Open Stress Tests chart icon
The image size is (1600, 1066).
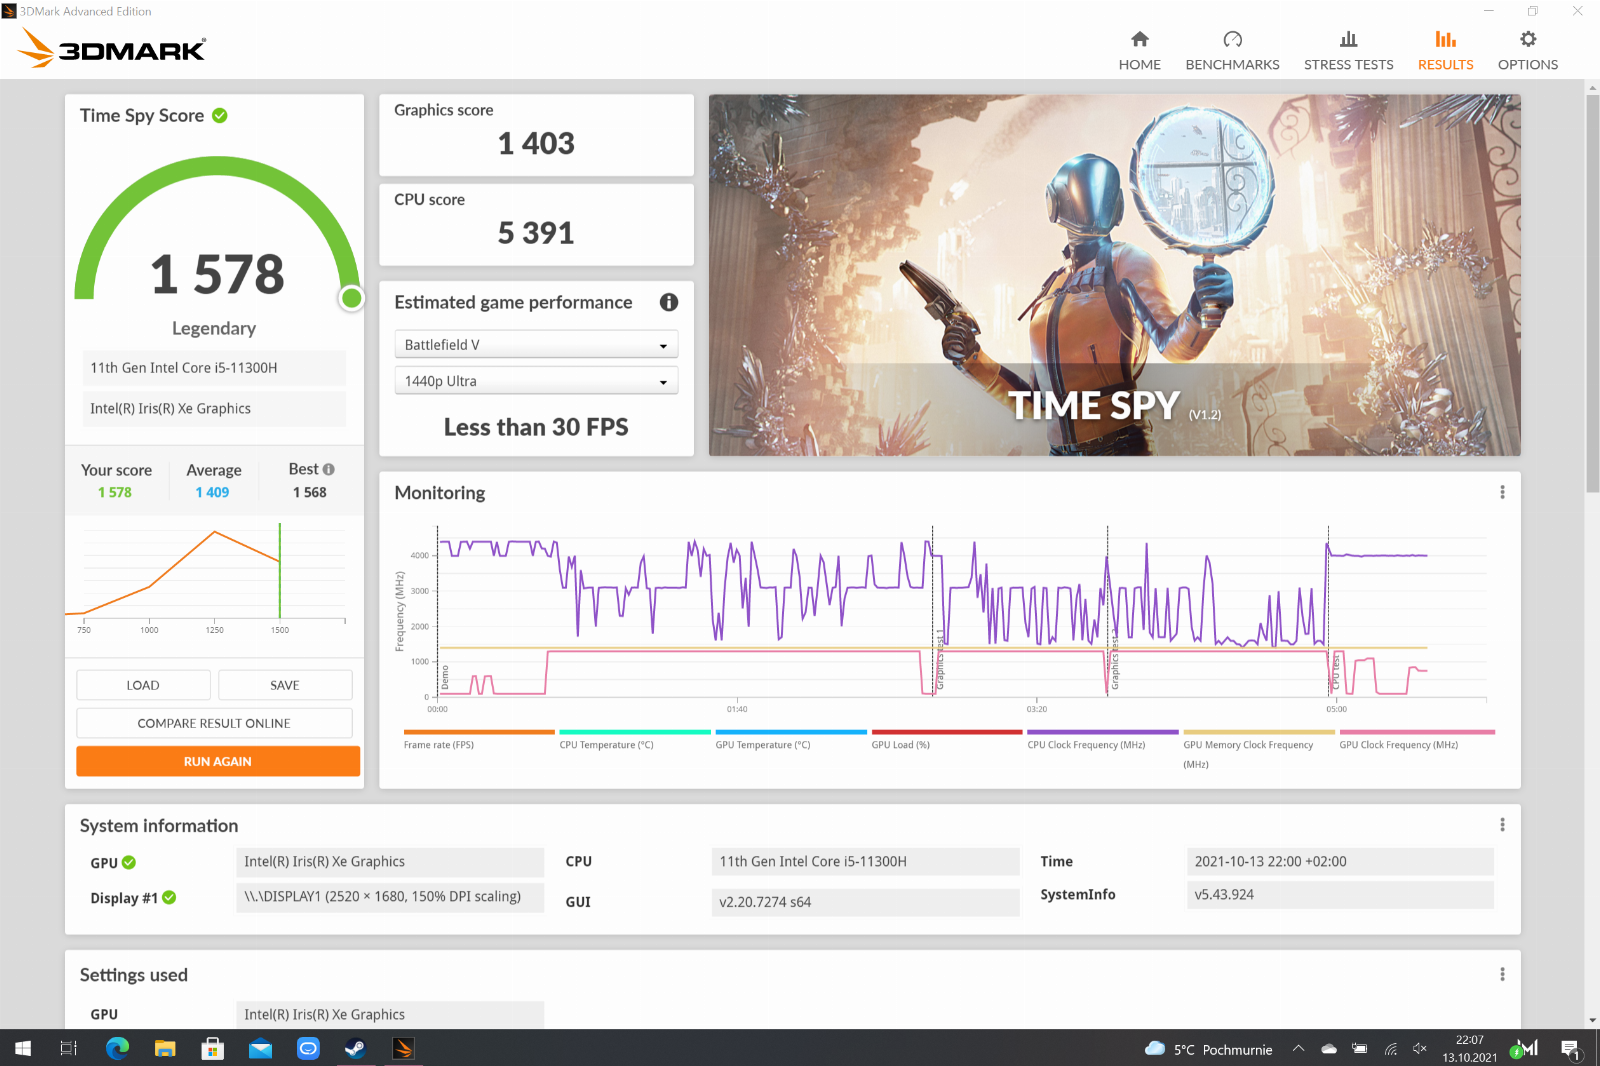(1348, 39)
